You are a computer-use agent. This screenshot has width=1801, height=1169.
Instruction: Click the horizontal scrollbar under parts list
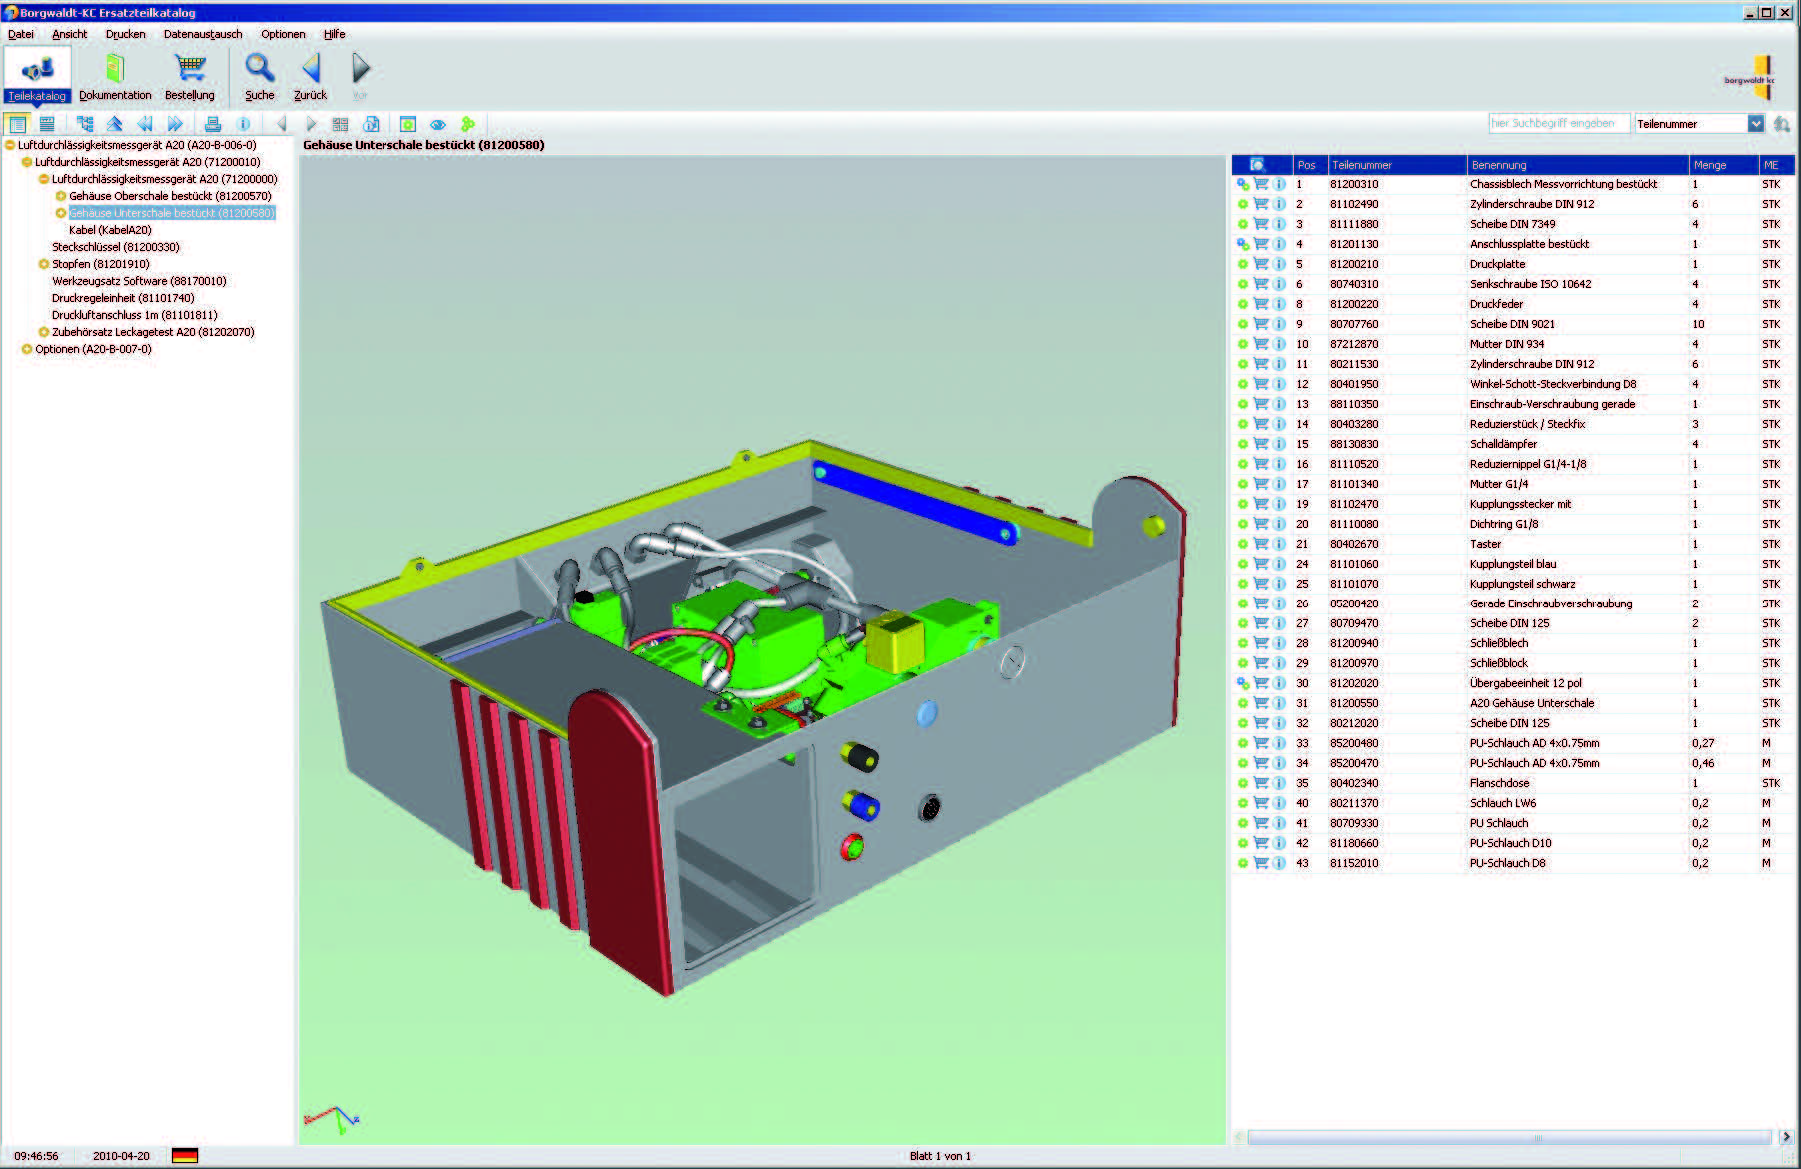1510,1137
